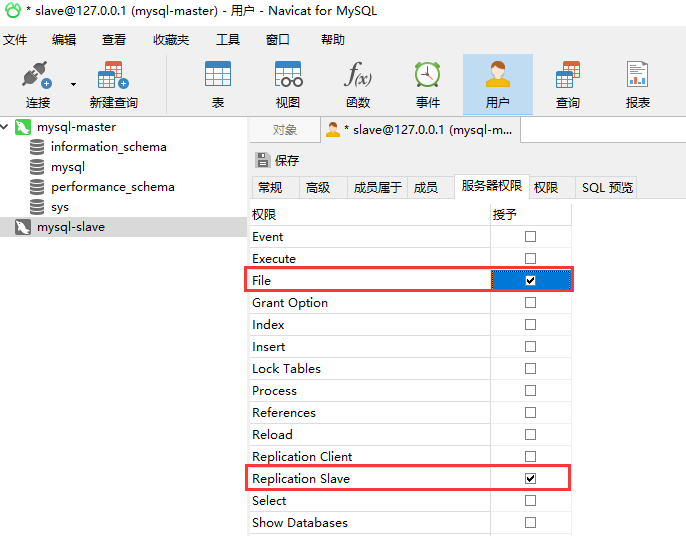Switch to the 服务器权限 tab
The height and width of the screenshot is (536, 686).
pos(492,186)
